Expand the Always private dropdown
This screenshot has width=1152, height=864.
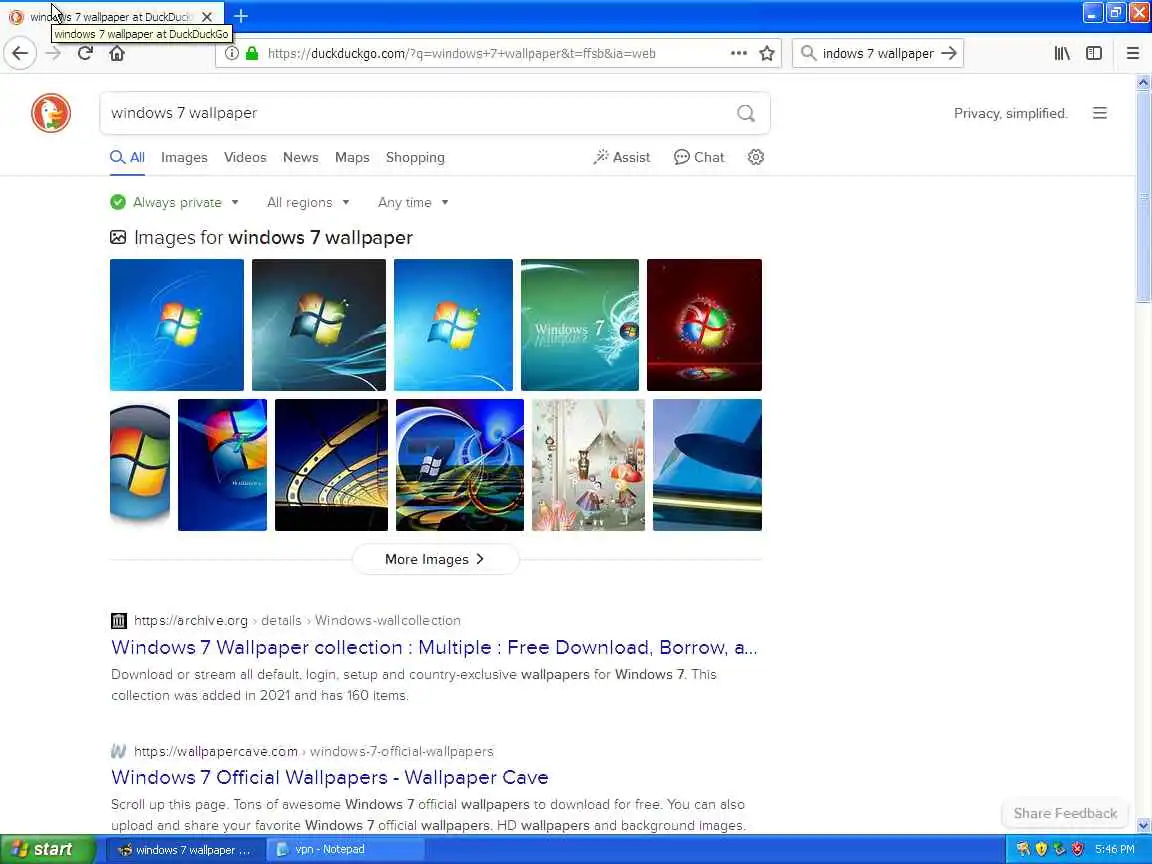click(175, 202)
